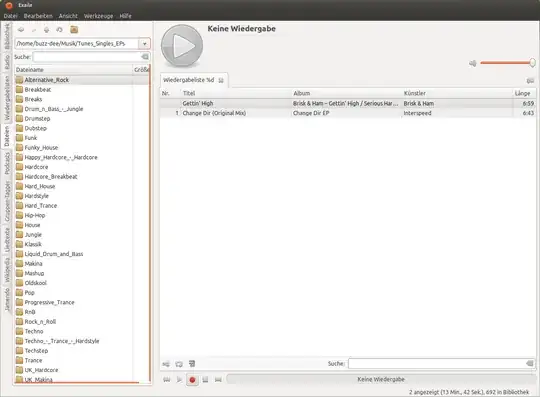The width and height of the screenshot is (540, 397).
Task: Click the back arrow in files panel
Action: tap(21, 30)
